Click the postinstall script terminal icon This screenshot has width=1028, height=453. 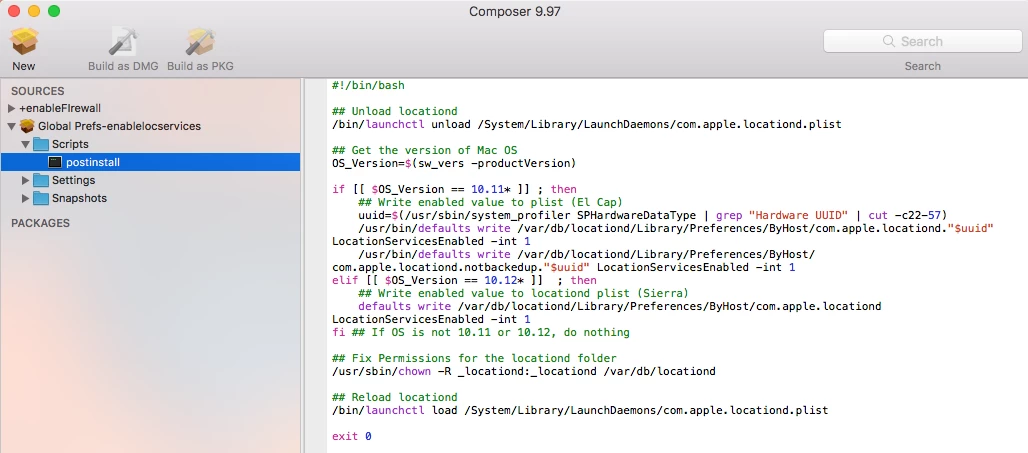[x=56, y=162]
